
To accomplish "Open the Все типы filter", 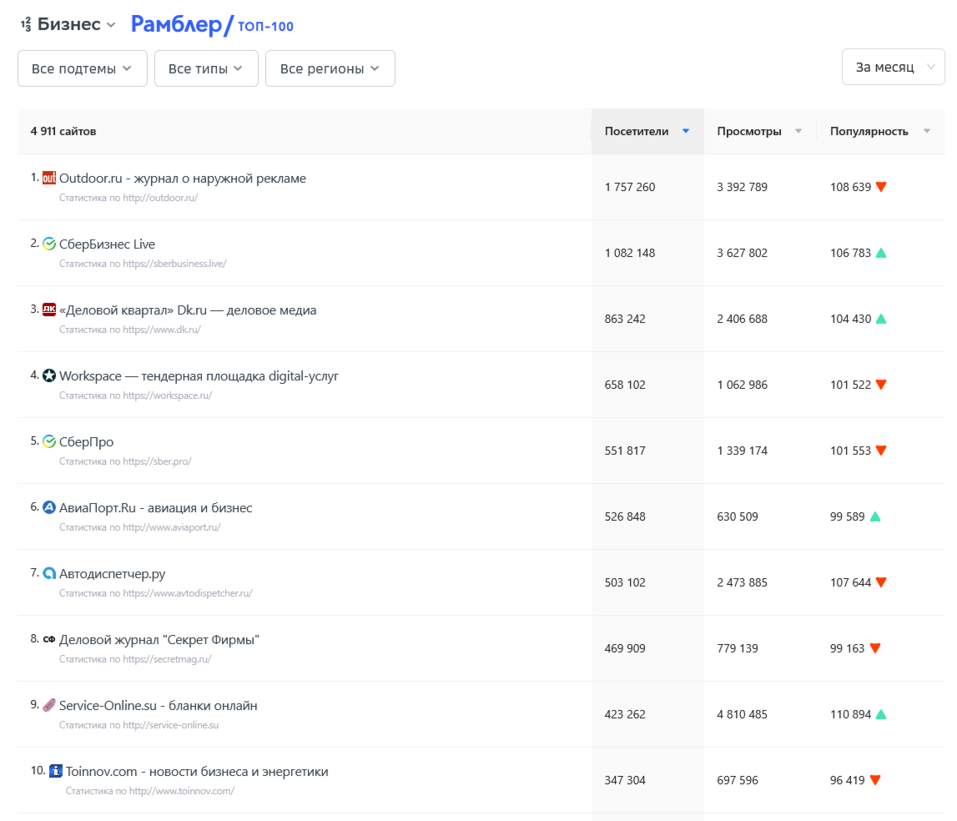I will coord(206,68).
